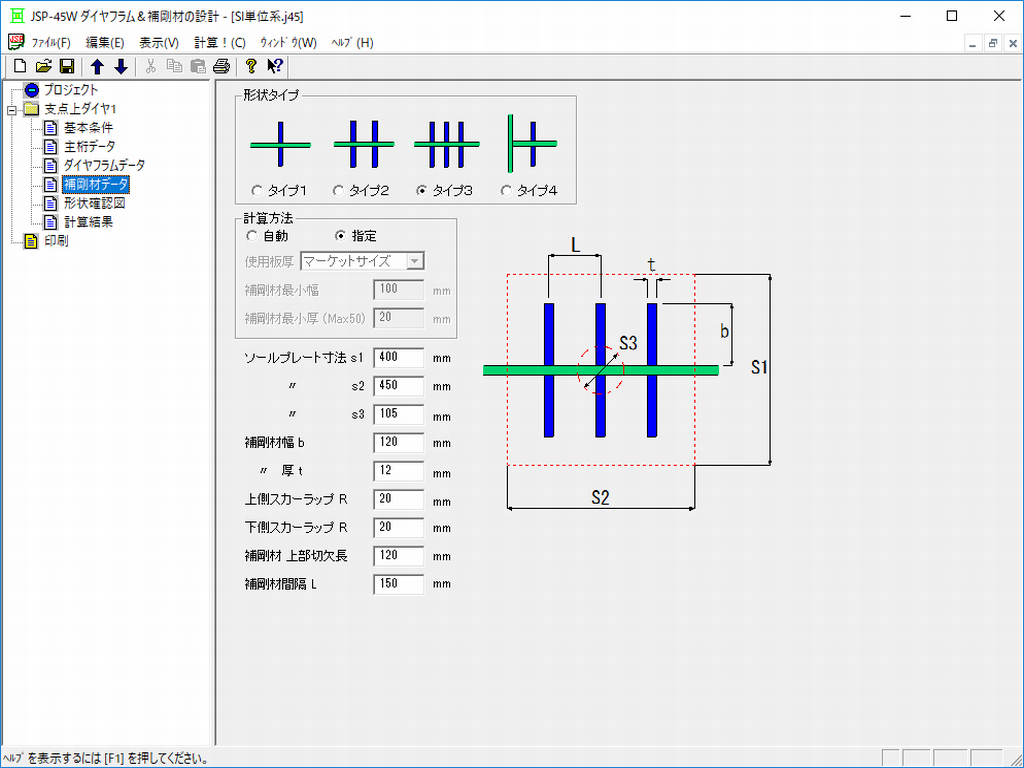Activate the context help pointer icon
The width and height of the screenshot is (1024, 768).
click(276, 67)
